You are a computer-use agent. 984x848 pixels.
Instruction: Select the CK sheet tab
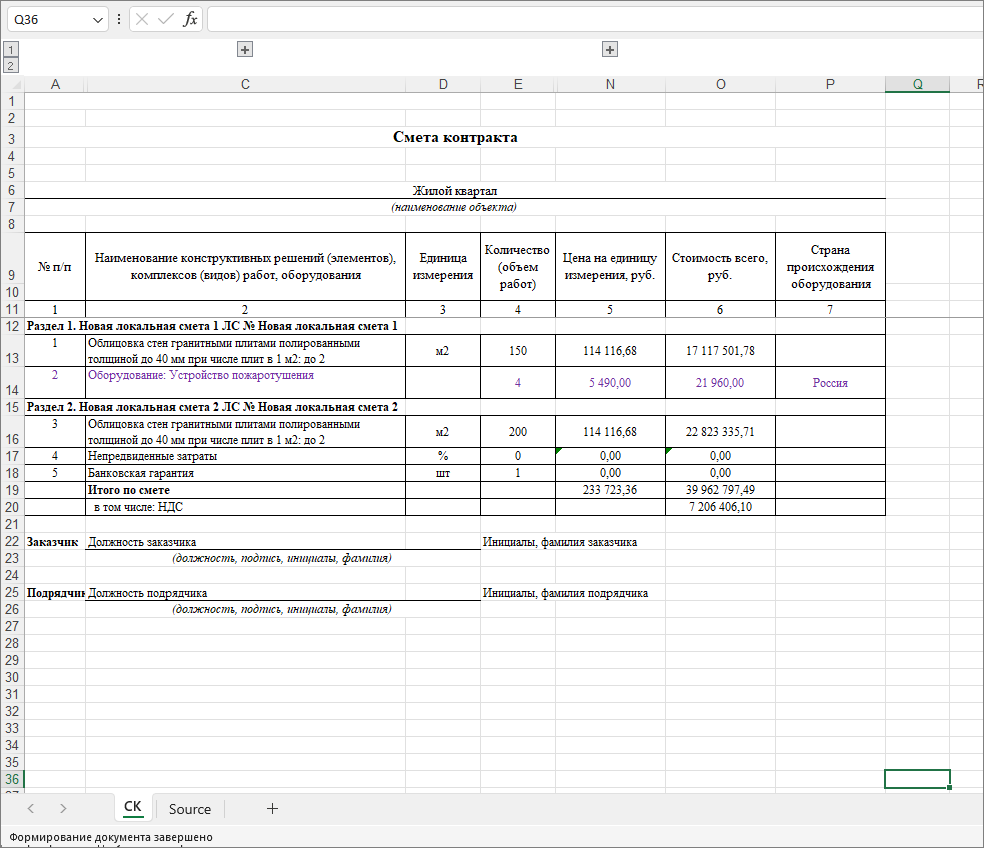132,808
